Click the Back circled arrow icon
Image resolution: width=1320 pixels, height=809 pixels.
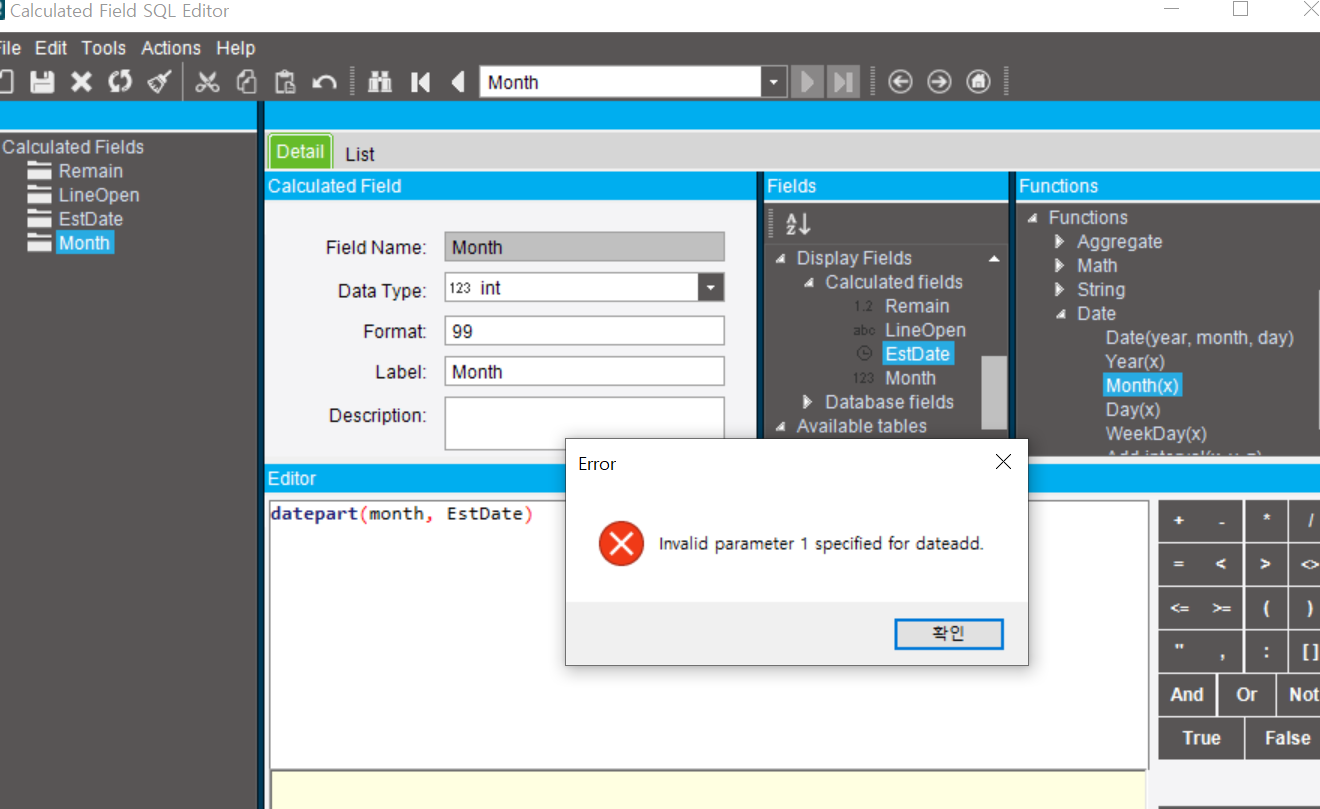[x=900, y=82]
